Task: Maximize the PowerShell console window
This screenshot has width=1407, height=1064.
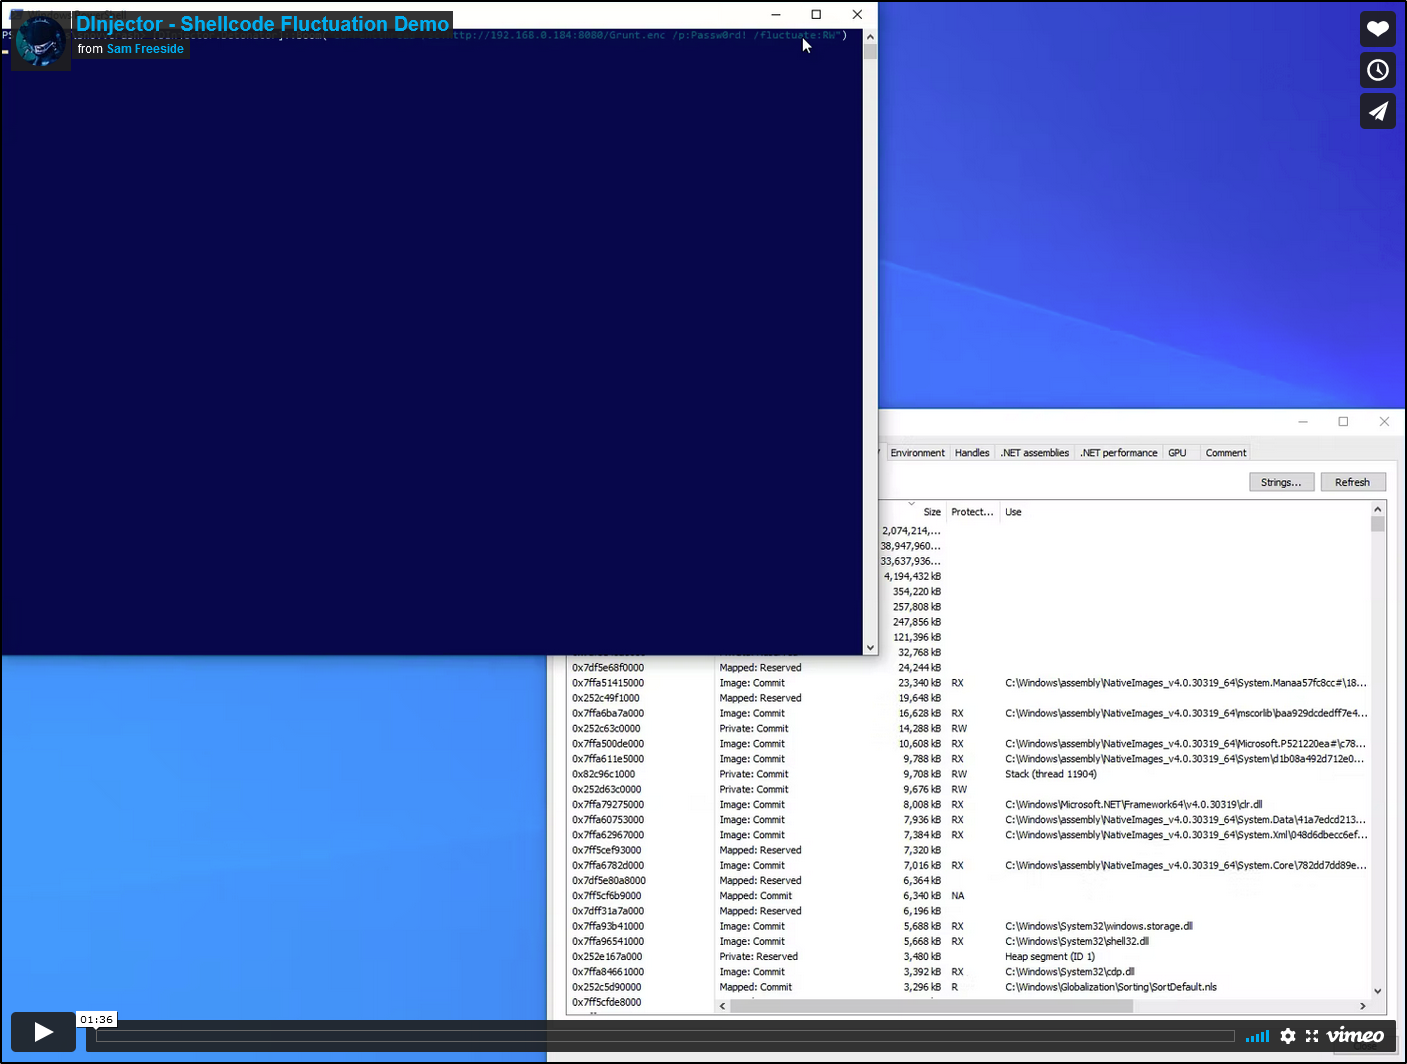Action: click(816, 14)
